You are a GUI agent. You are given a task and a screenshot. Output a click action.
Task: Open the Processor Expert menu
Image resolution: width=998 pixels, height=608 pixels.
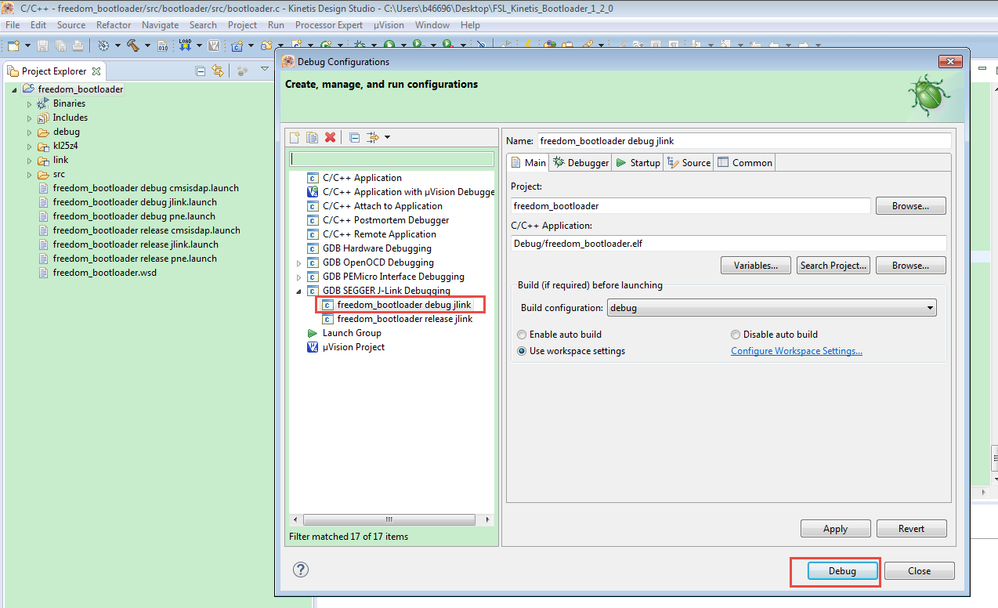point(328,25)
